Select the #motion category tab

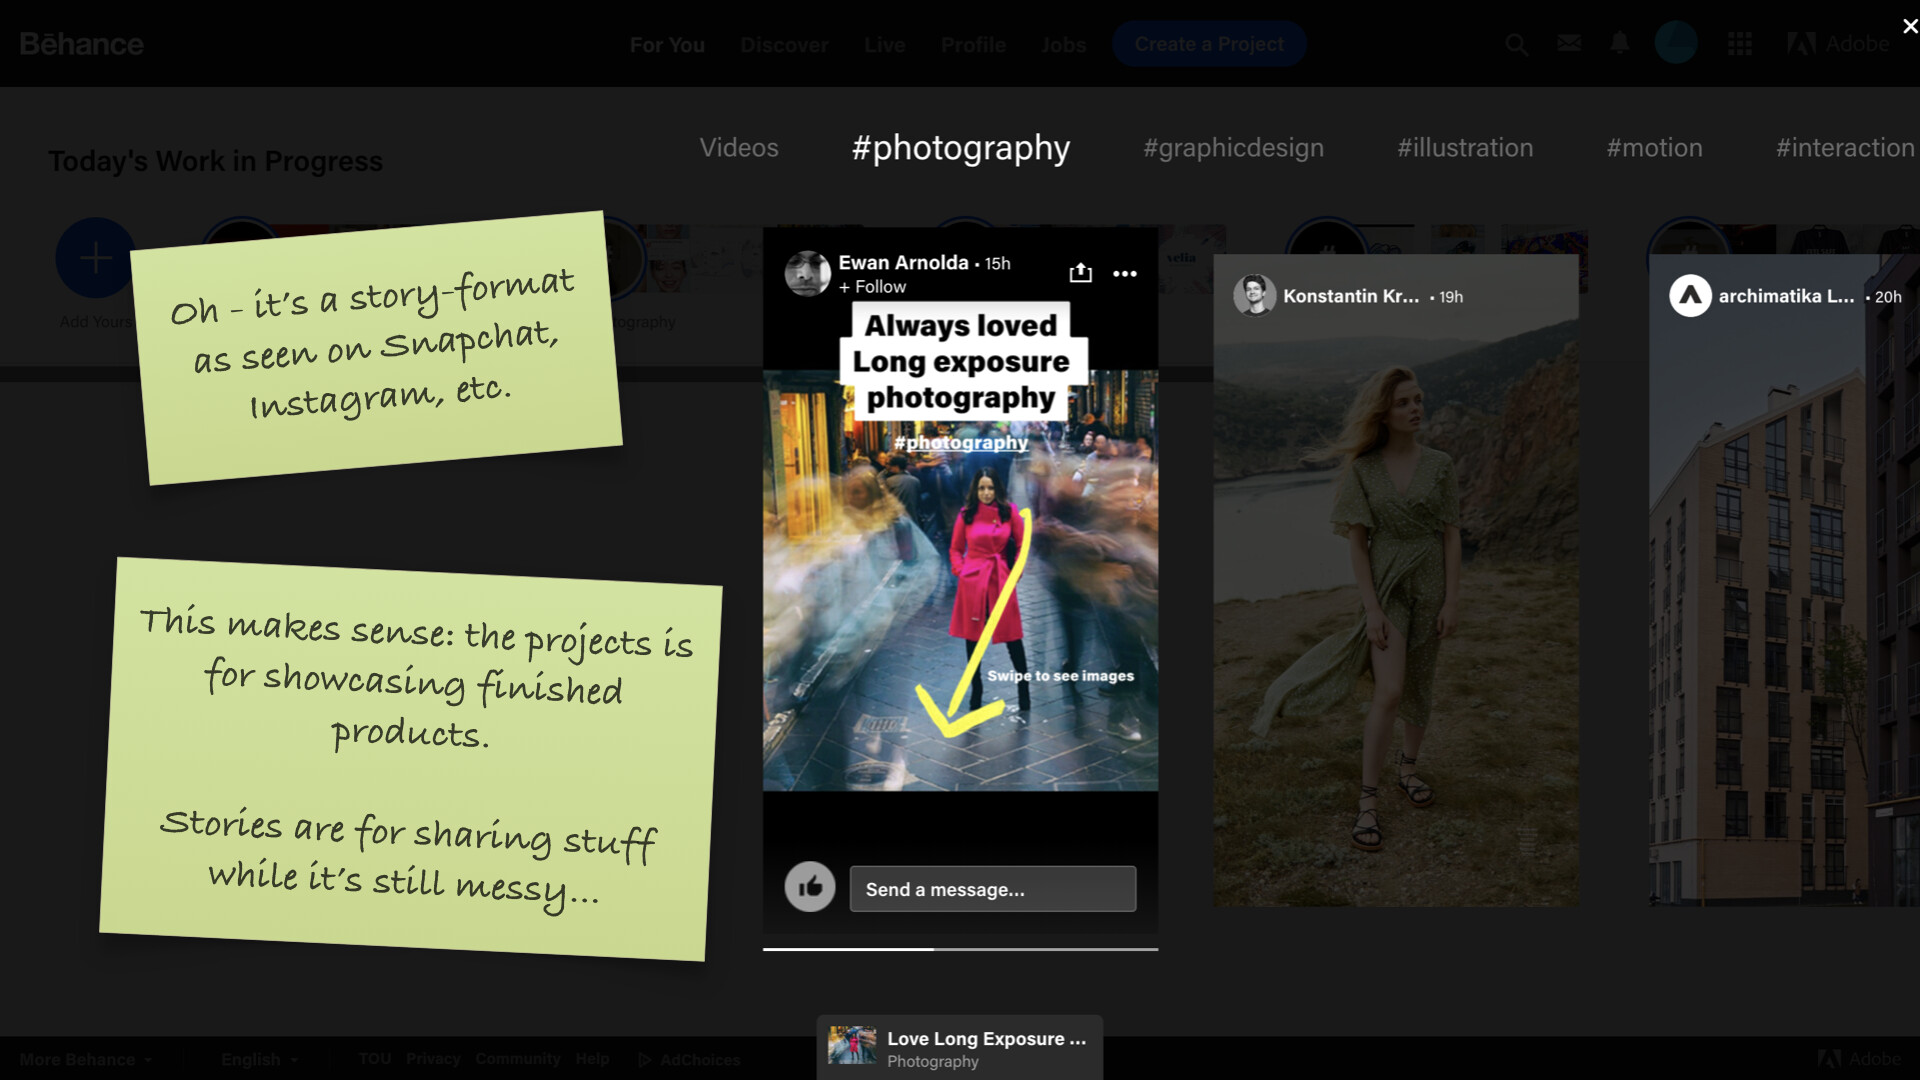click(x=1654, y=148)
